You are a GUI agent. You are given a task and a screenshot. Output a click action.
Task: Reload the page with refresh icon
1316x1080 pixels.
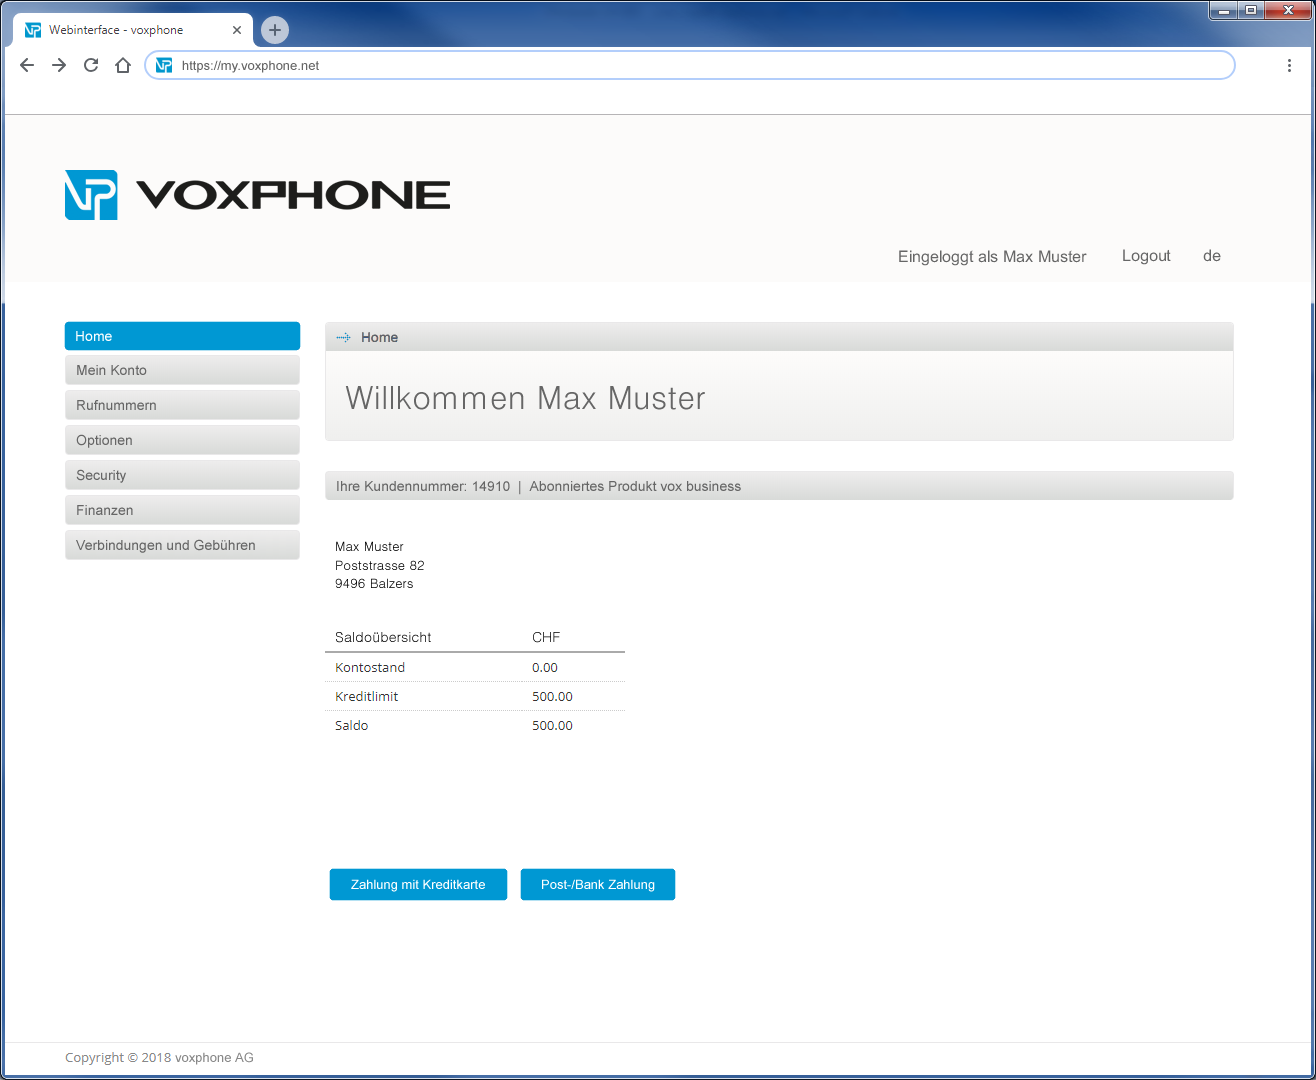91,65
